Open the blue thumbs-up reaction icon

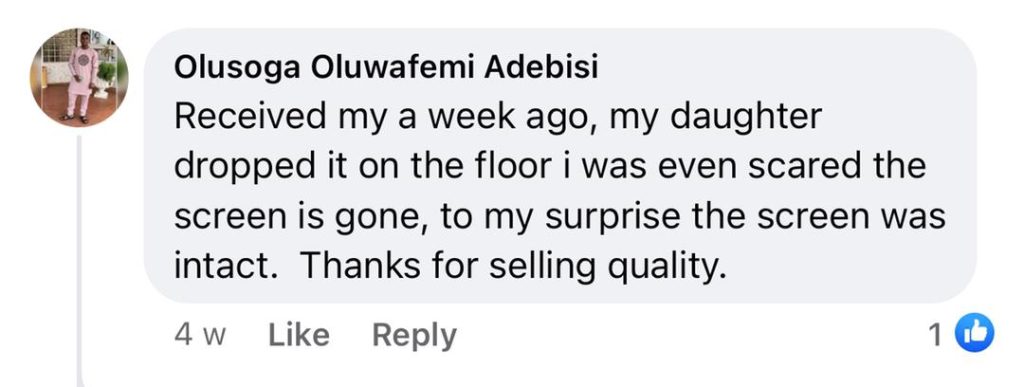coord(974,333)
